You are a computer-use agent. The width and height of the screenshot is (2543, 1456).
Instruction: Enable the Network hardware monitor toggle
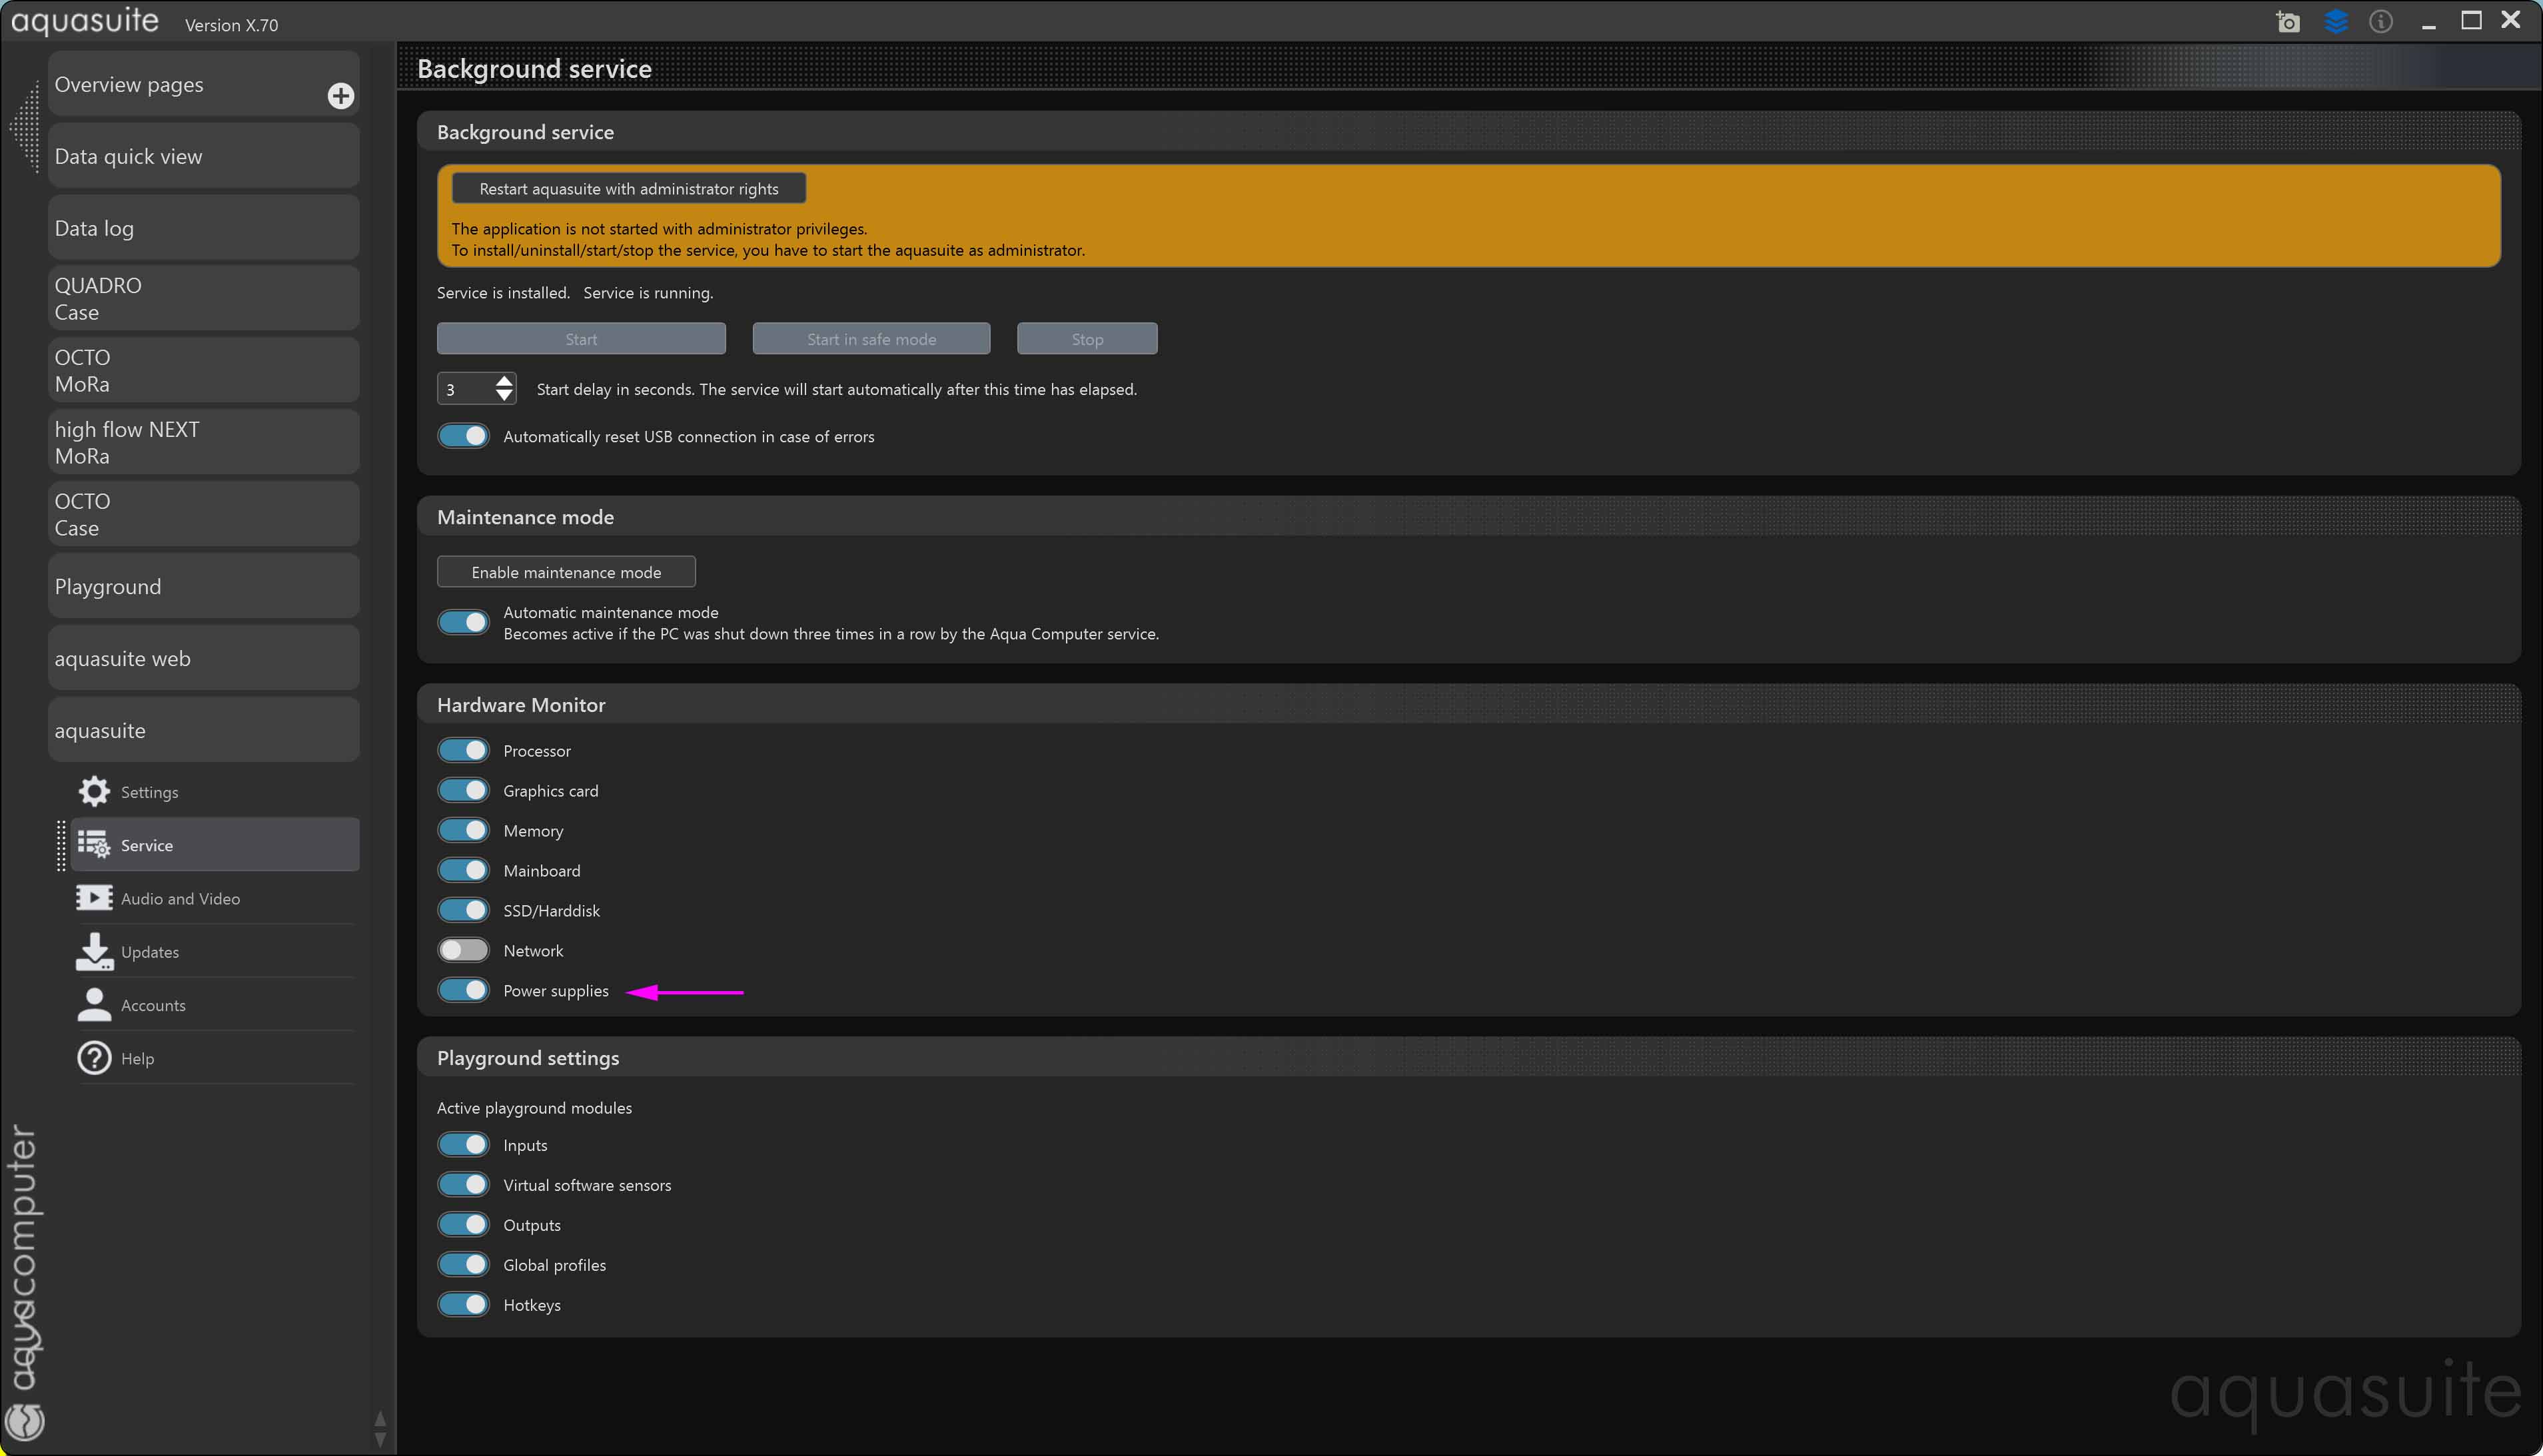click(463, 950)
